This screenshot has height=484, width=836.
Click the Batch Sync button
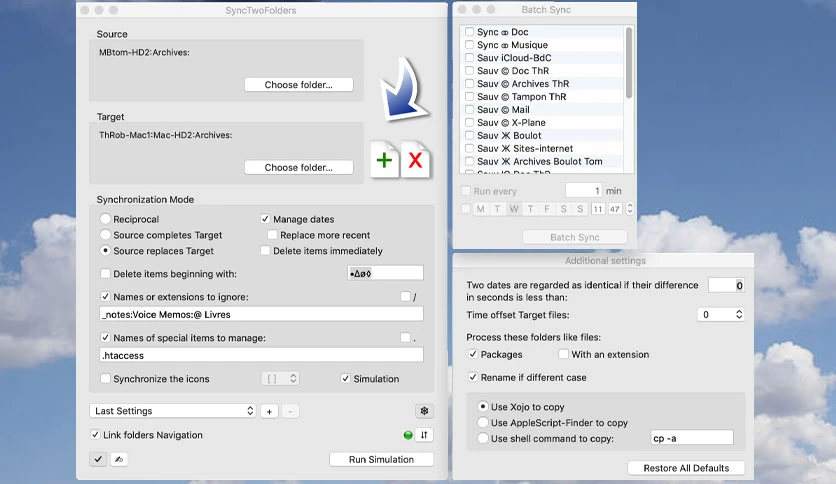pyautogui.click(x=575, y=237)
